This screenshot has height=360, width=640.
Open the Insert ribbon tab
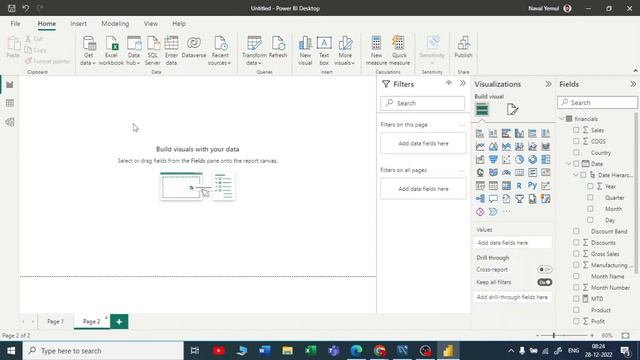78,24
